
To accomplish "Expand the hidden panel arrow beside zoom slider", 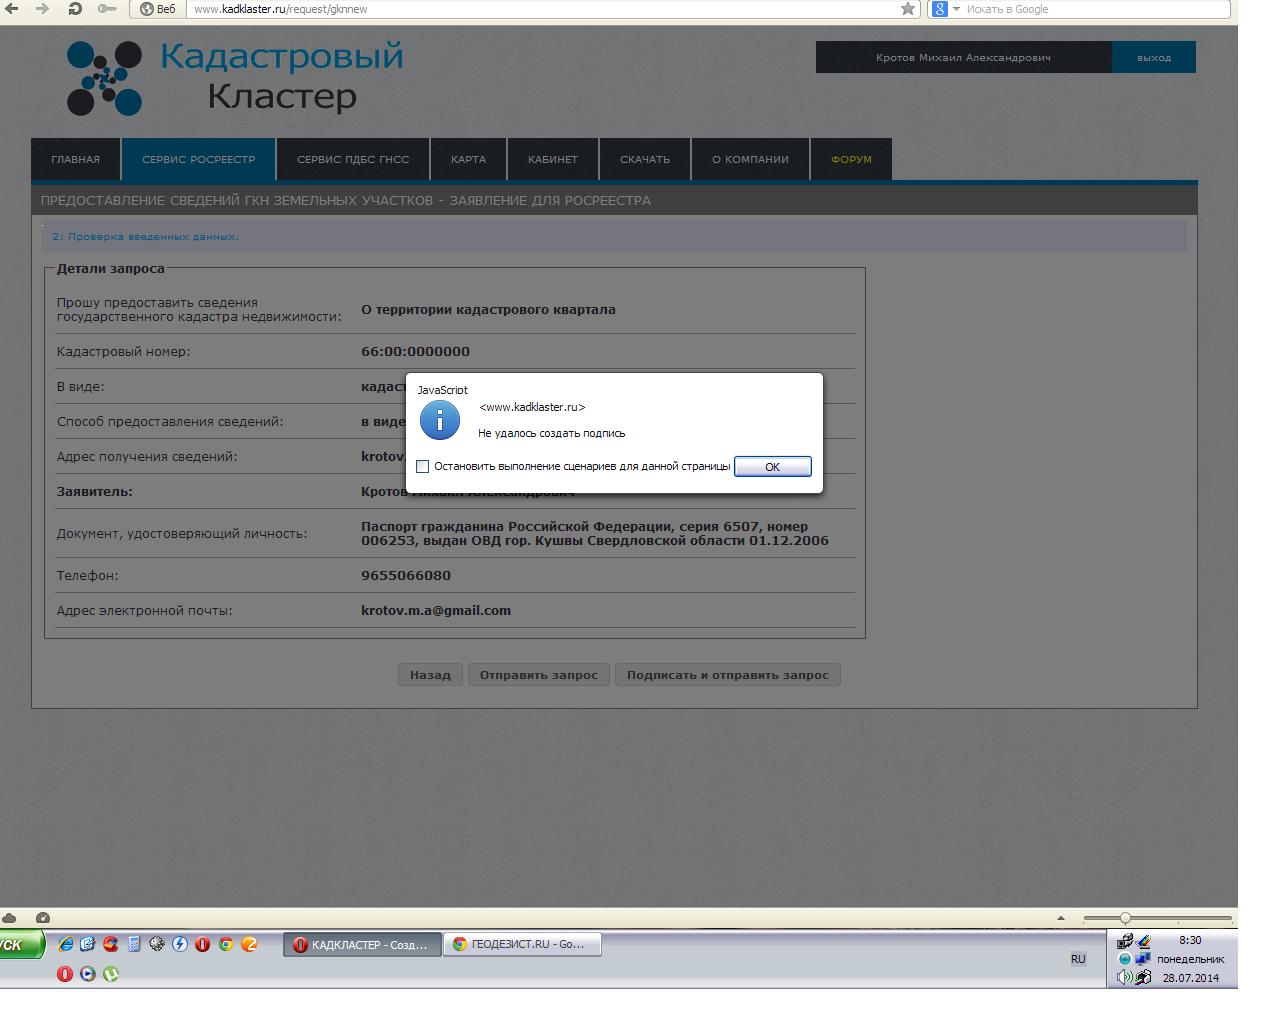I will pos(1060,918).
